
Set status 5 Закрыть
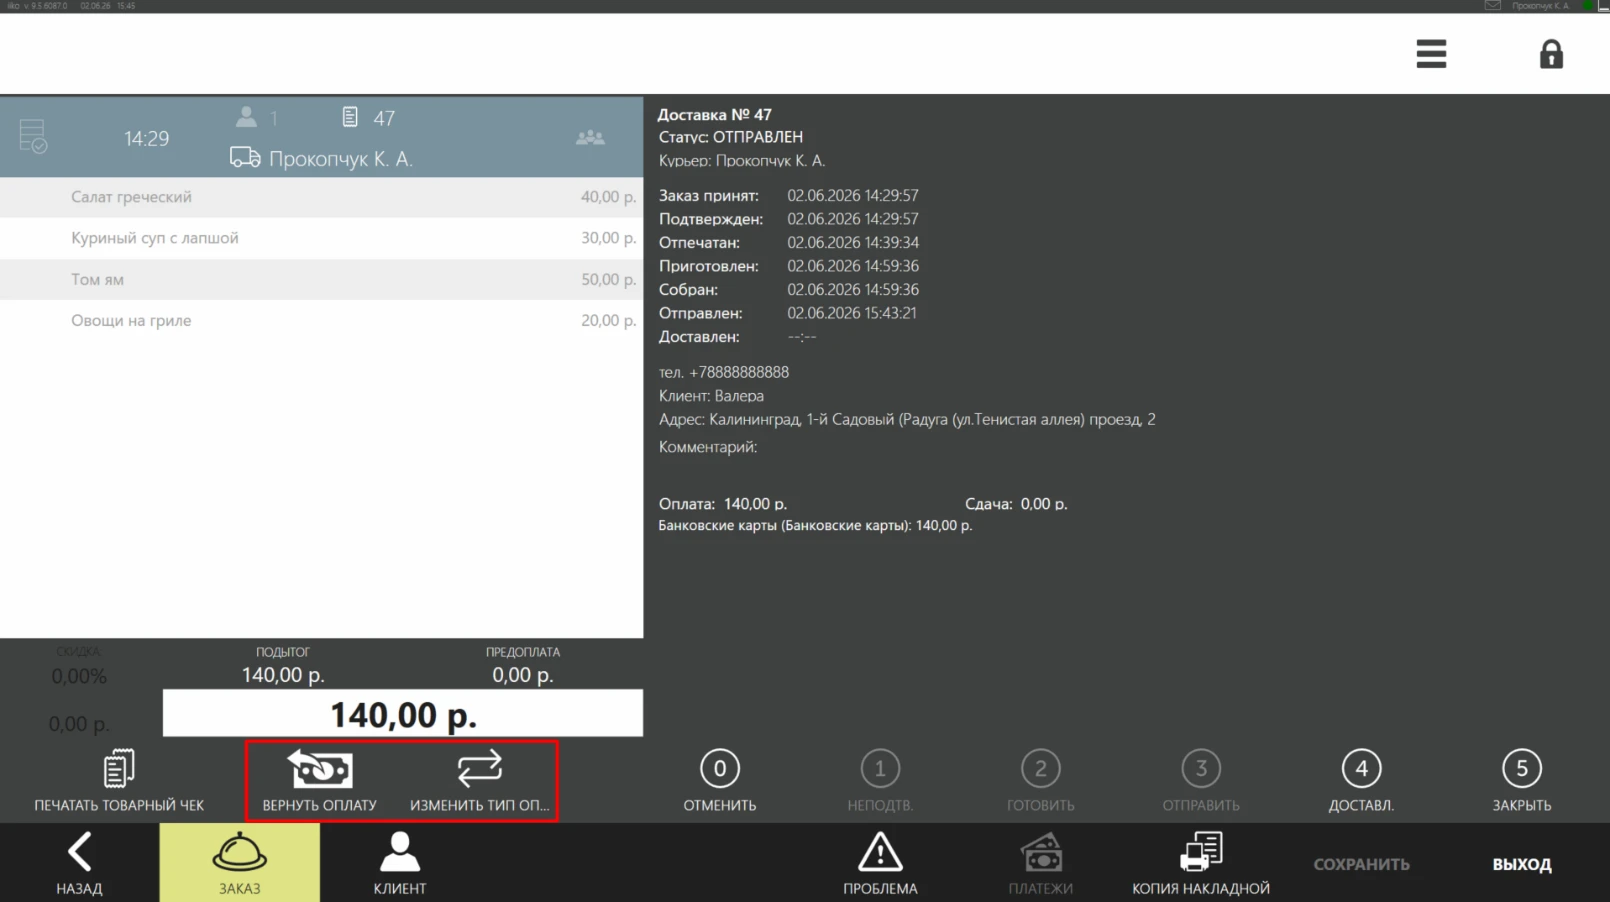(1522, 780)
